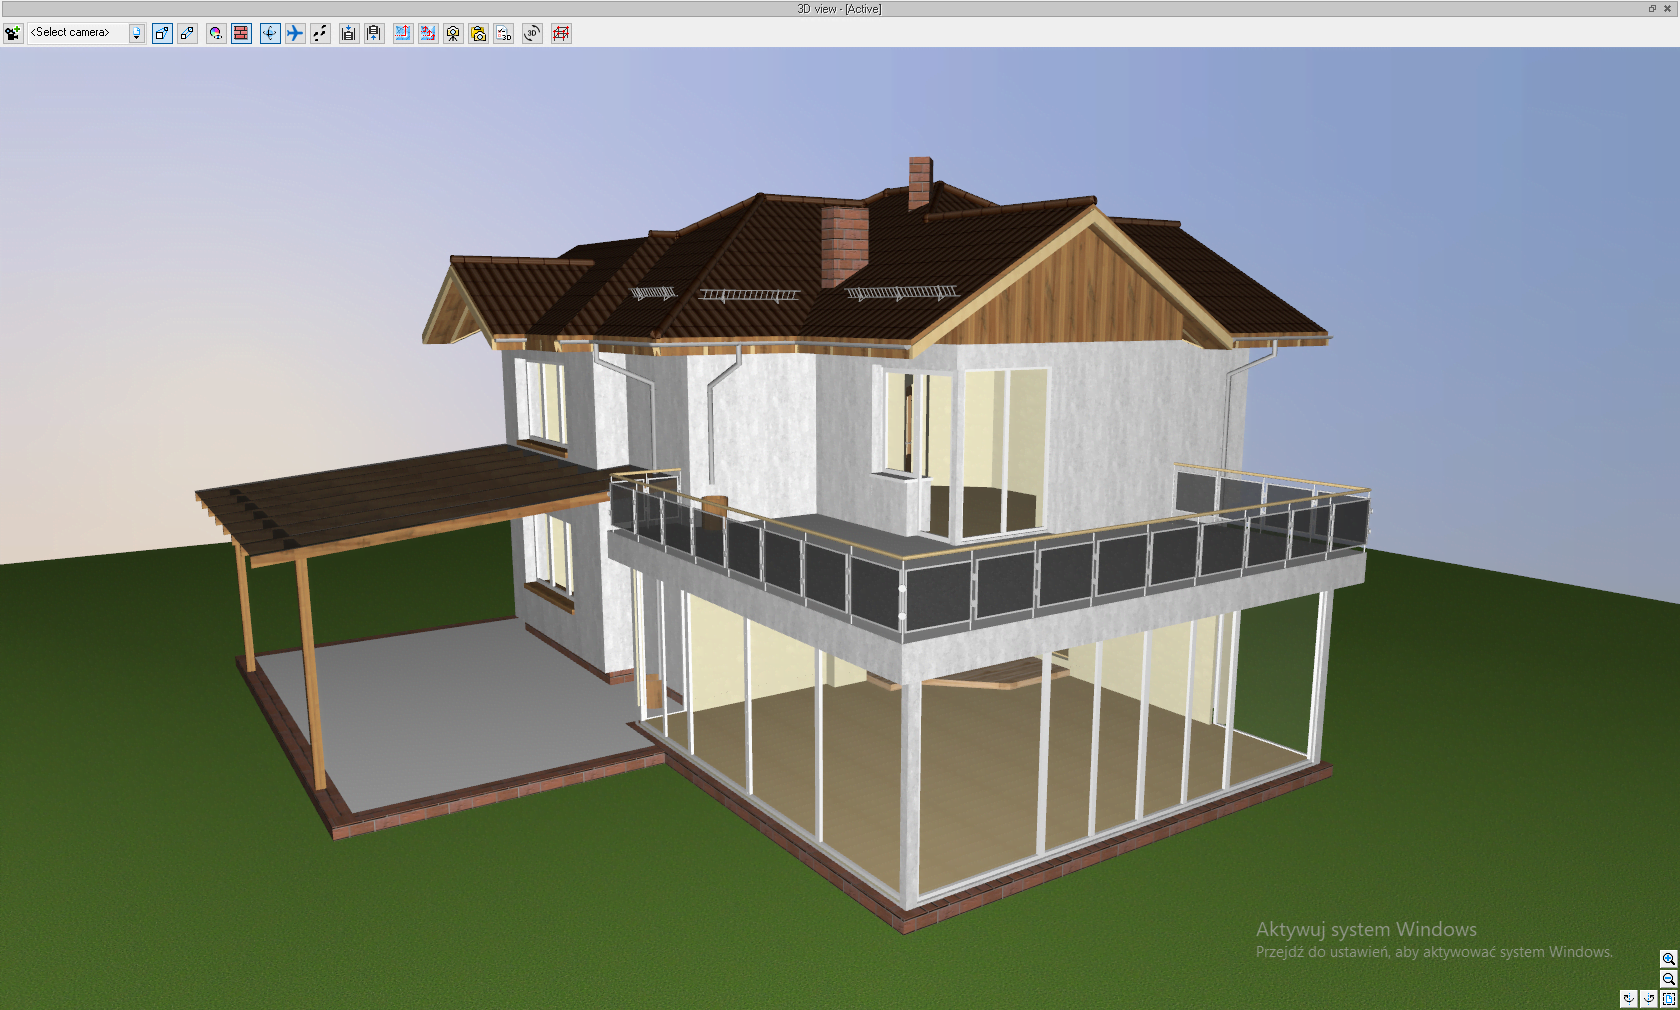Click the 3D view title bar
This screenshot has width=1680, height=1010.
point(840,8)
